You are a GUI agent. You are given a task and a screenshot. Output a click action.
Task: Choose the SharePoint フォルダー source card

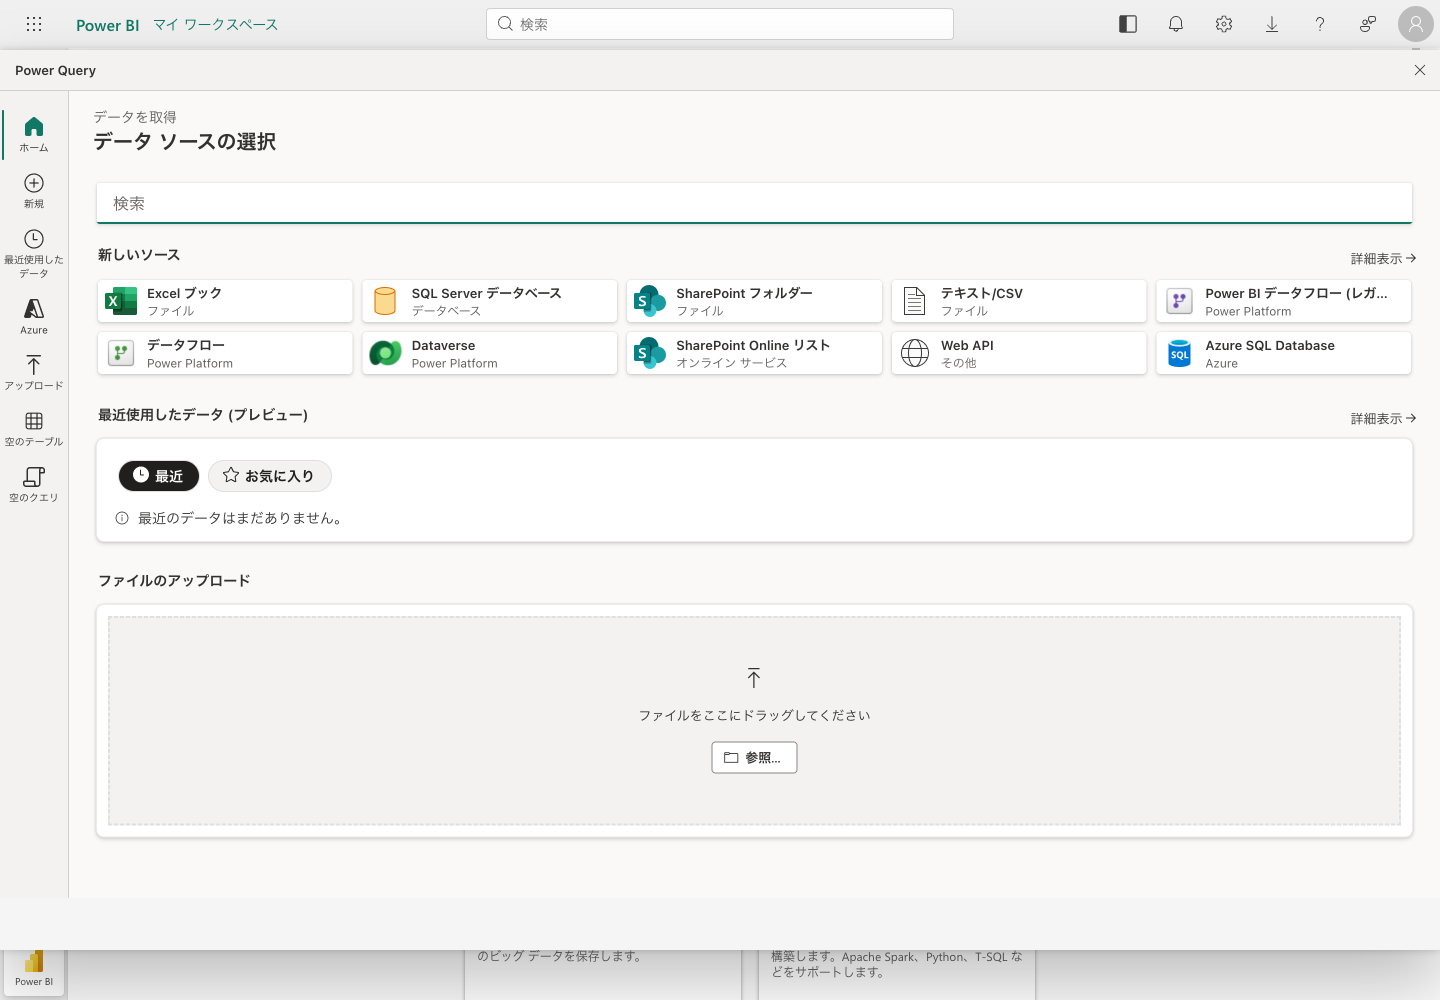click(754, 301)
